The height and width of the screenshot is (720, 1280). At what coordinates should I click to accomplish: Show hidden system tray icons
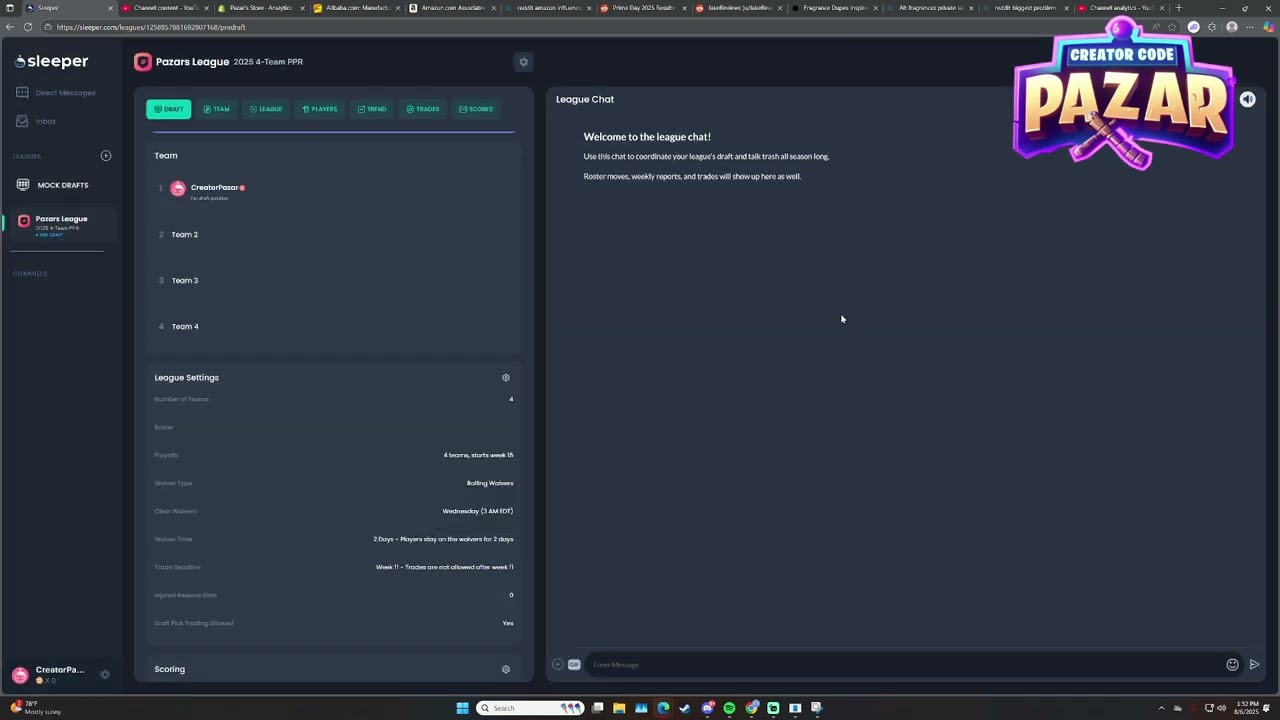[1161, 708]
